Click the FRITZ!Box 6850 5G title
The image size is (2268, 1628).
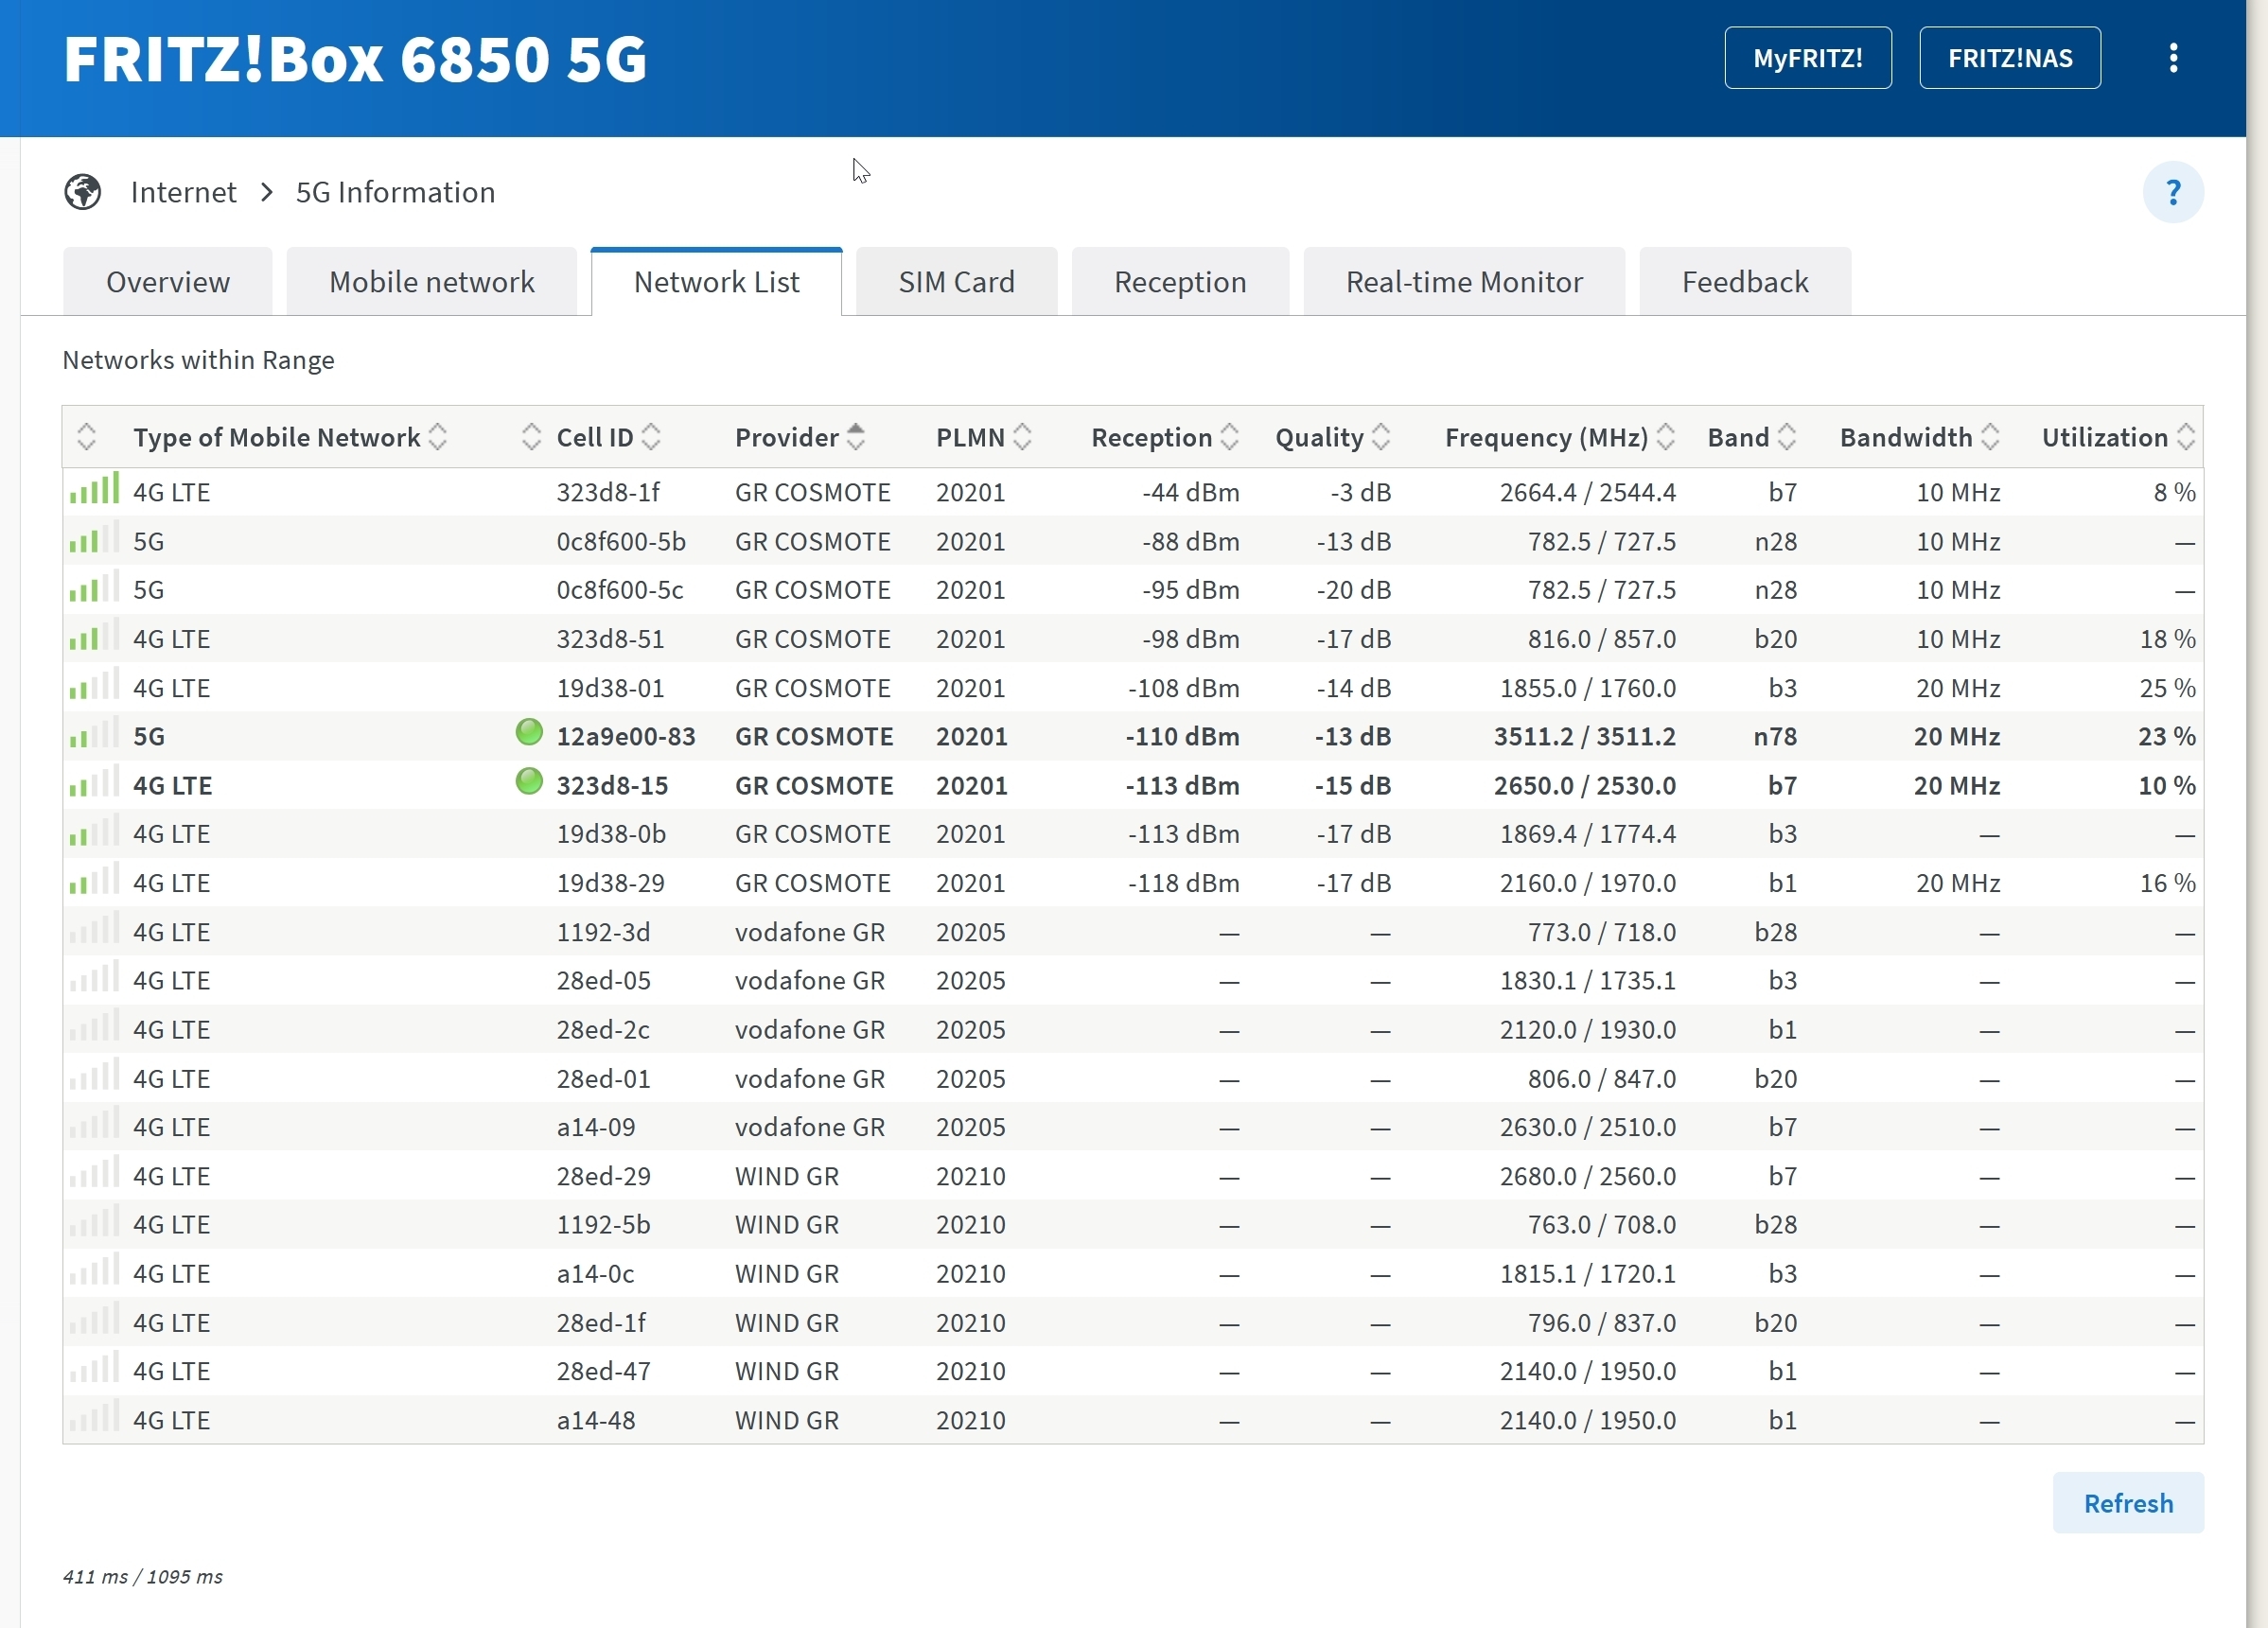coord(356,58)
